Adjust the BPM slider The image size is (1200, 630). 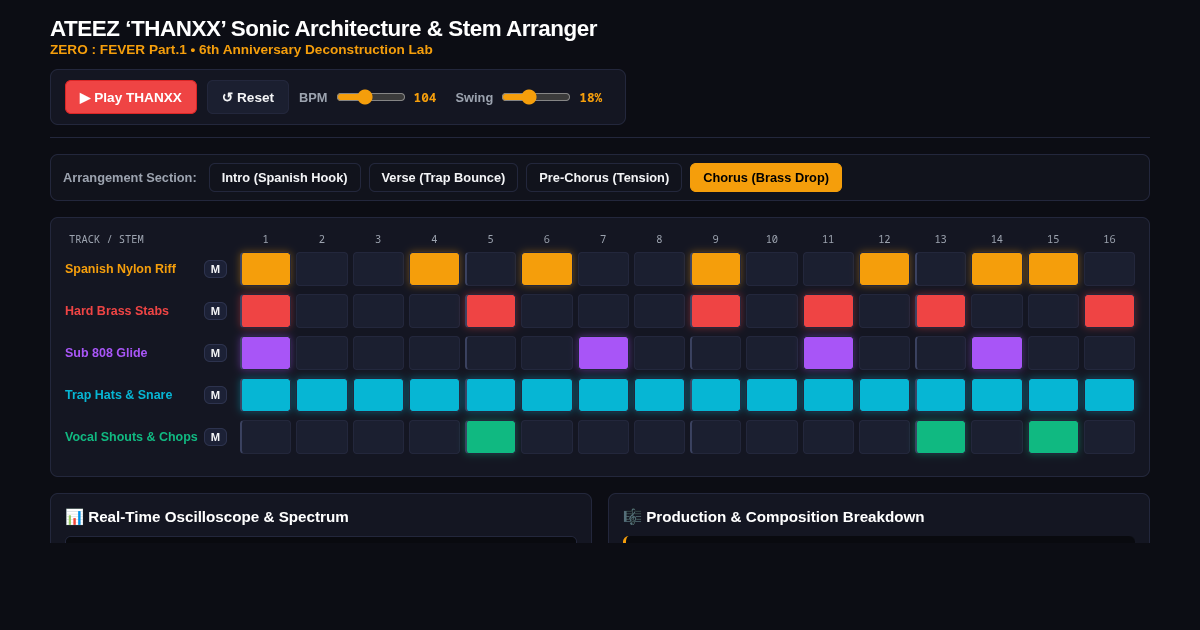(x=371, y=97)
